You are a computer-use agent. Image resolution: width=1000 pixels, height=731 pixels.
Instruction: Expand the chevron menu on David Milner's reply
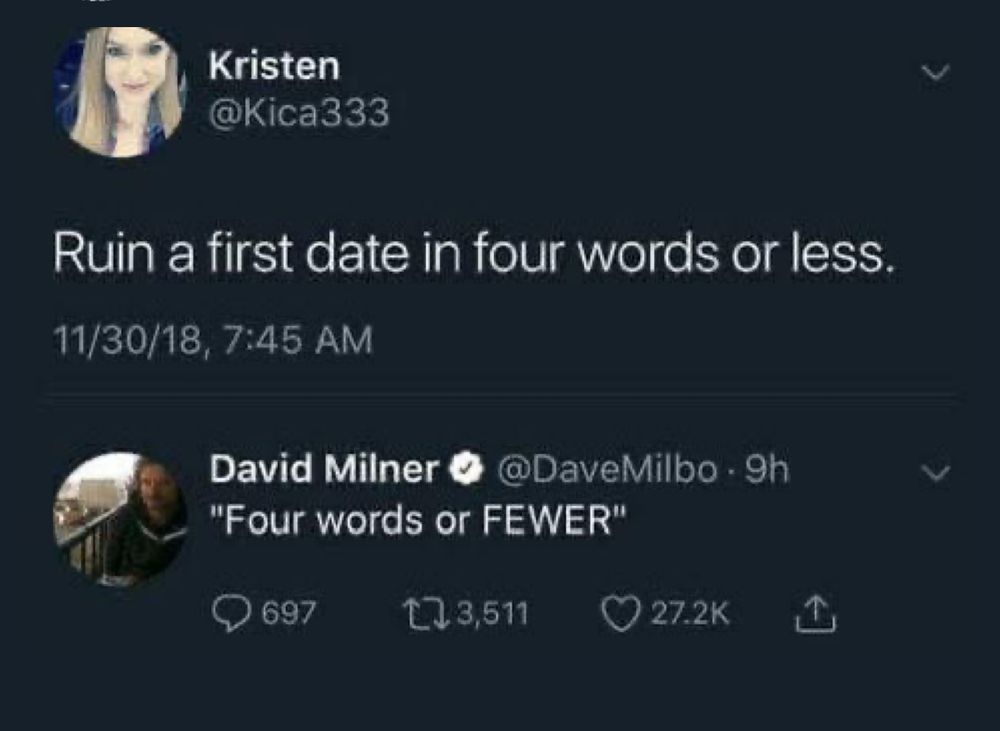pyautogui.click(x=936, y=473)
